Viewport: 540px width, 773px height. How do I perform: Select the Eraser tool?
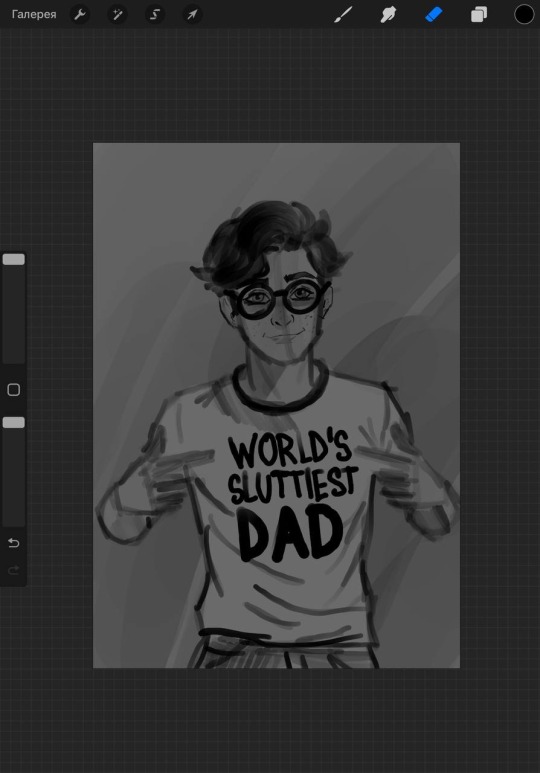(433, 14)
